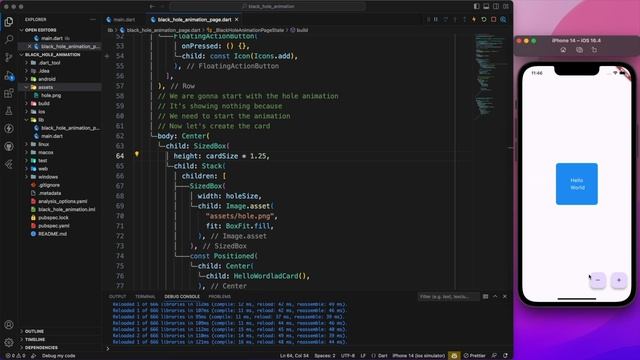This screenshot has height=360, width=640.
Task: Expand the Timeline section
Action: click(x=35, y=340)
